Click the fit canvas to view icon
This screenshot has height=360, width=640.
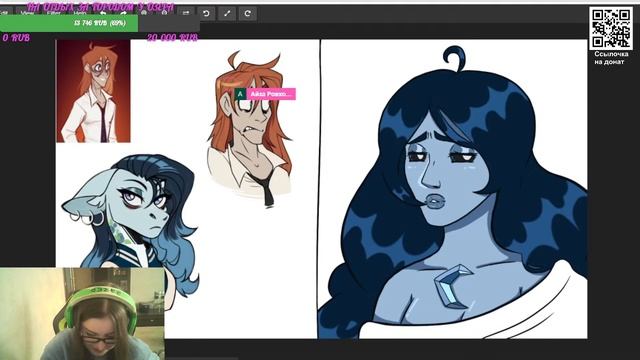coord(227,13)
